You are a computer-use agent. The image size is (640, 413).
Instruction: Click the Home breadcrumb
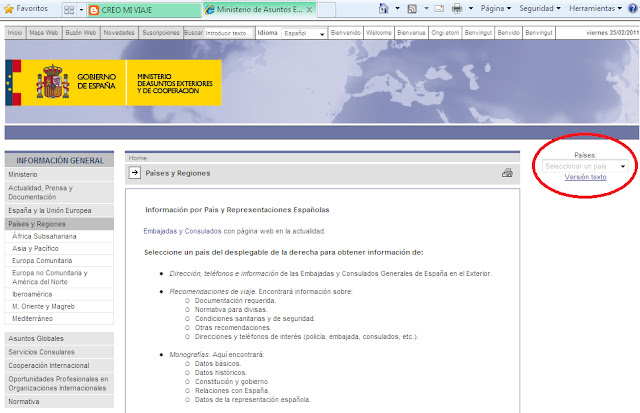[138, 158]
